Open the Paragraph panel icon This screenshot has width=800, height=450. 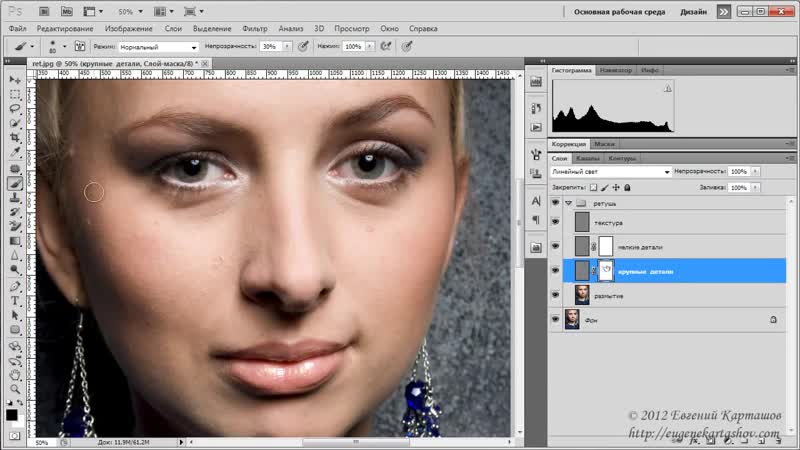tap(536, 220)
